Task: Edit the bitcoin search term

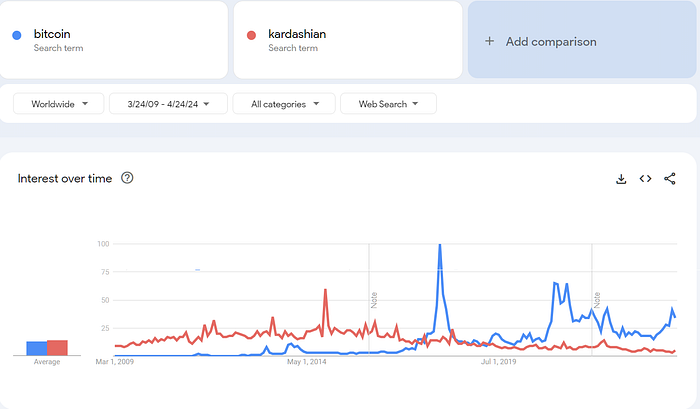Action: click(x=53, y=34)
